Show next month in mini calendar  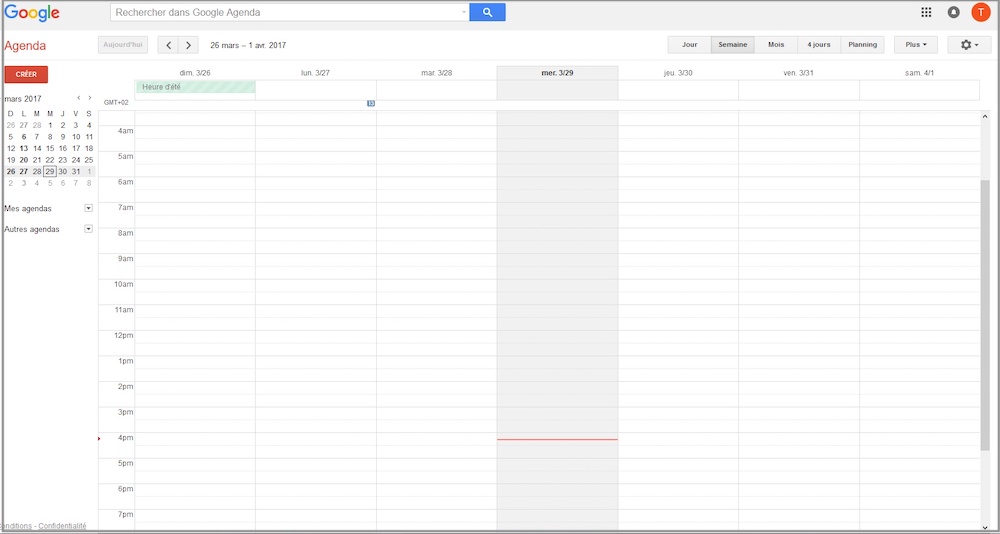[89, 98]
